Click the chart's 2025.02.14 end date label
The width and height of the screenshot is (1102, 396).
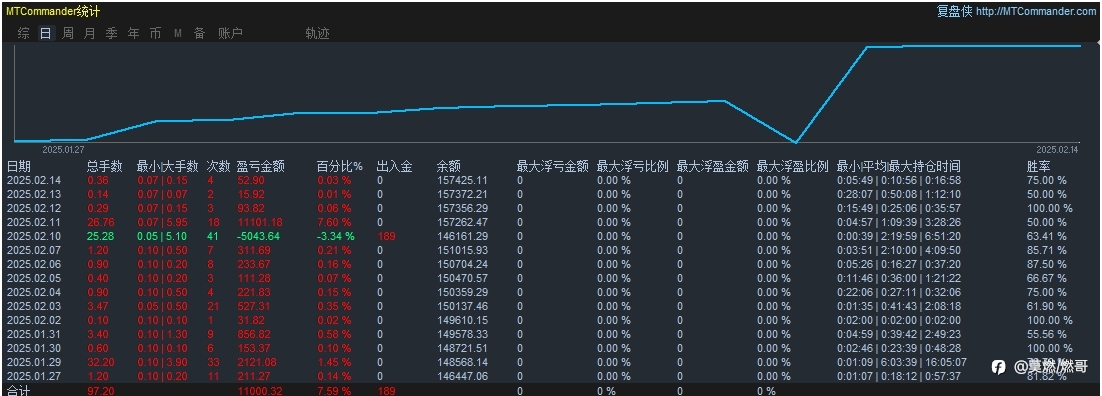[1057, 149]
